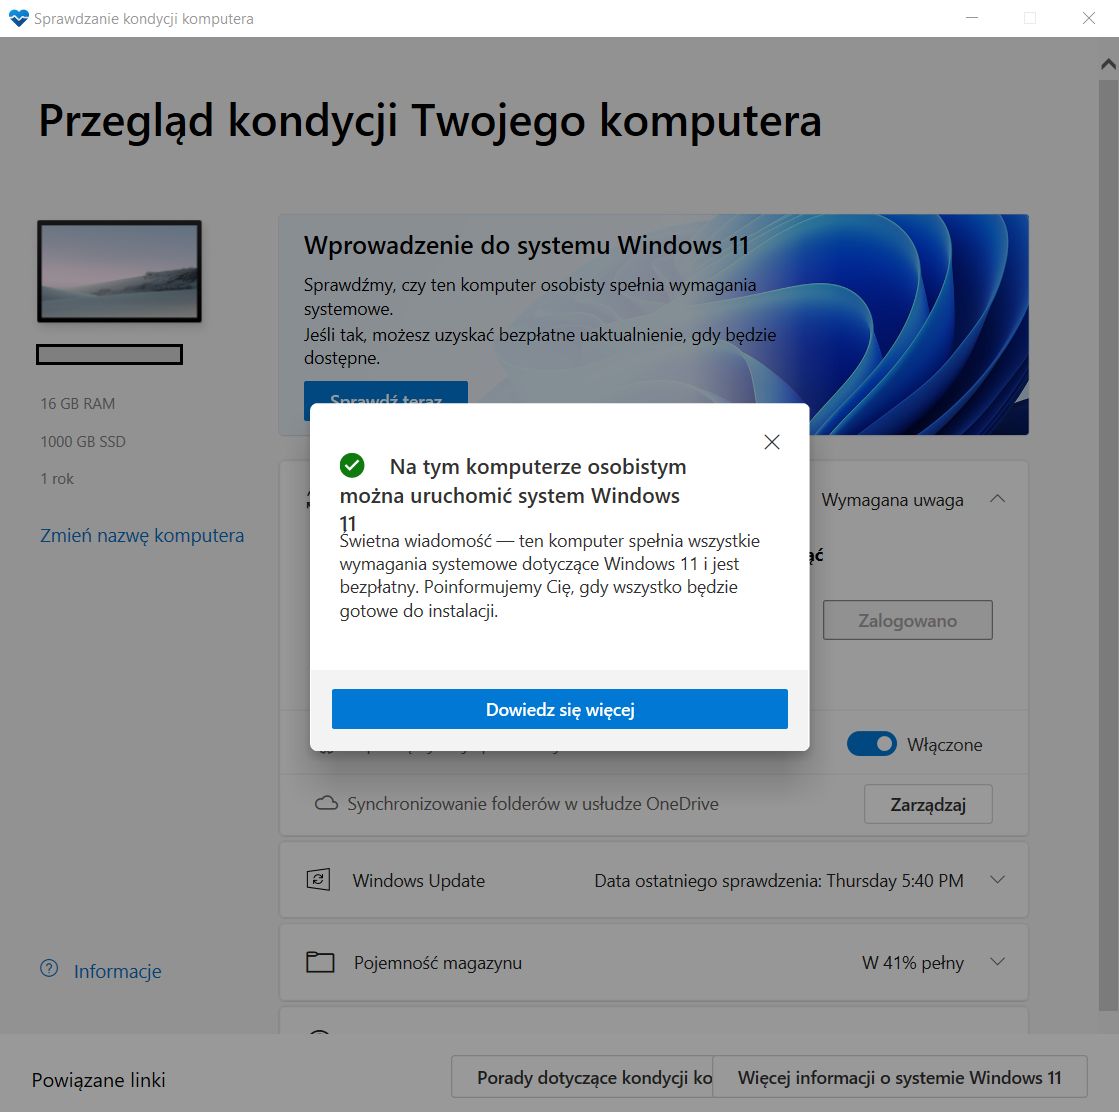Screen dimensions: 1119x1112
Task: Click the Windows Update refresh icon
Action: 318,880
